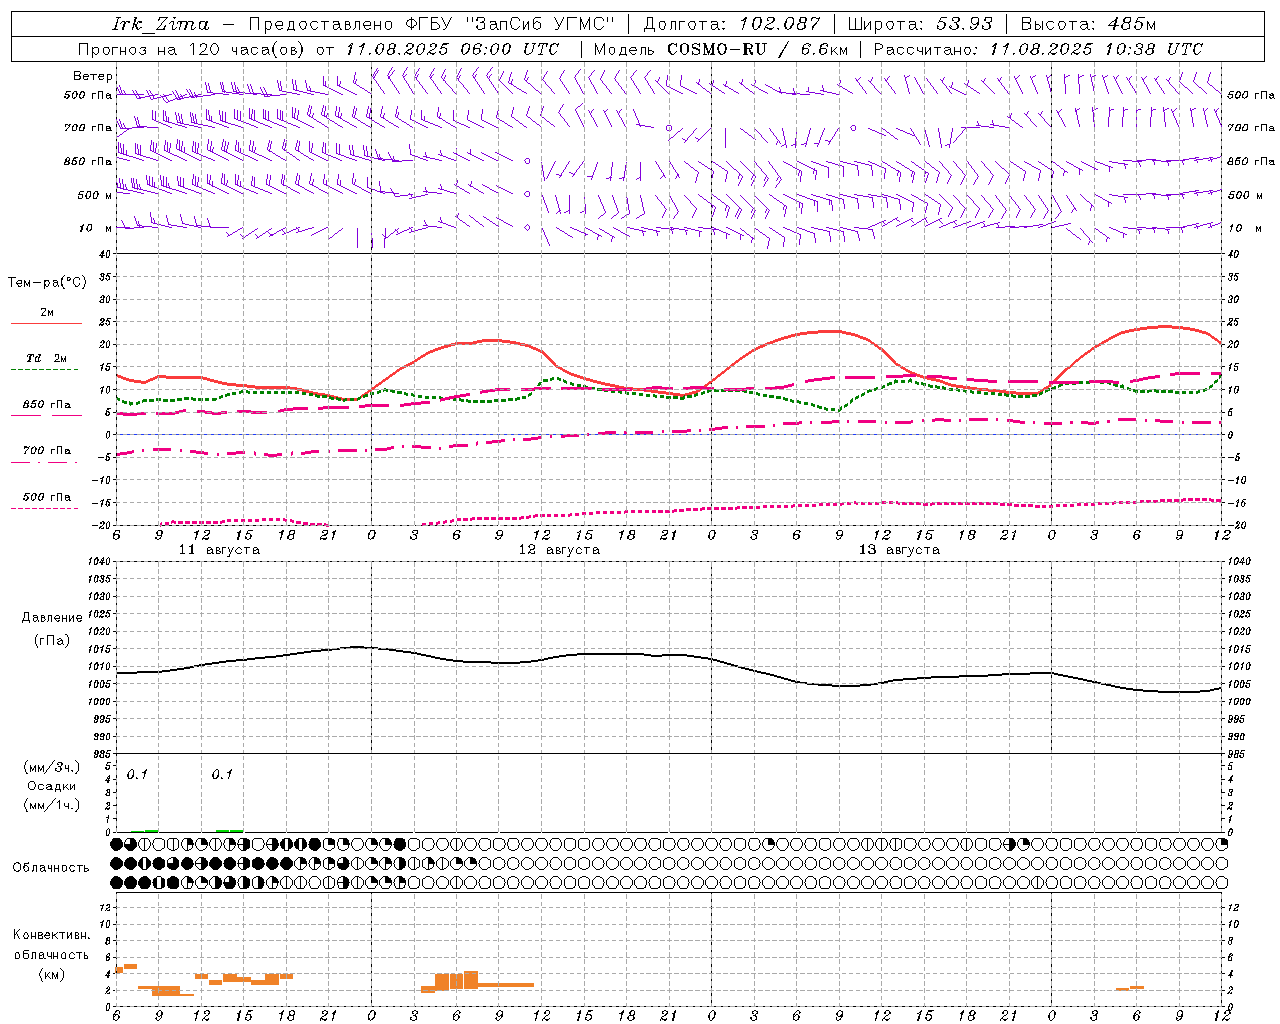Select the 1040 value on pressure left axis

pyautogui.click(x=99, y=562)
